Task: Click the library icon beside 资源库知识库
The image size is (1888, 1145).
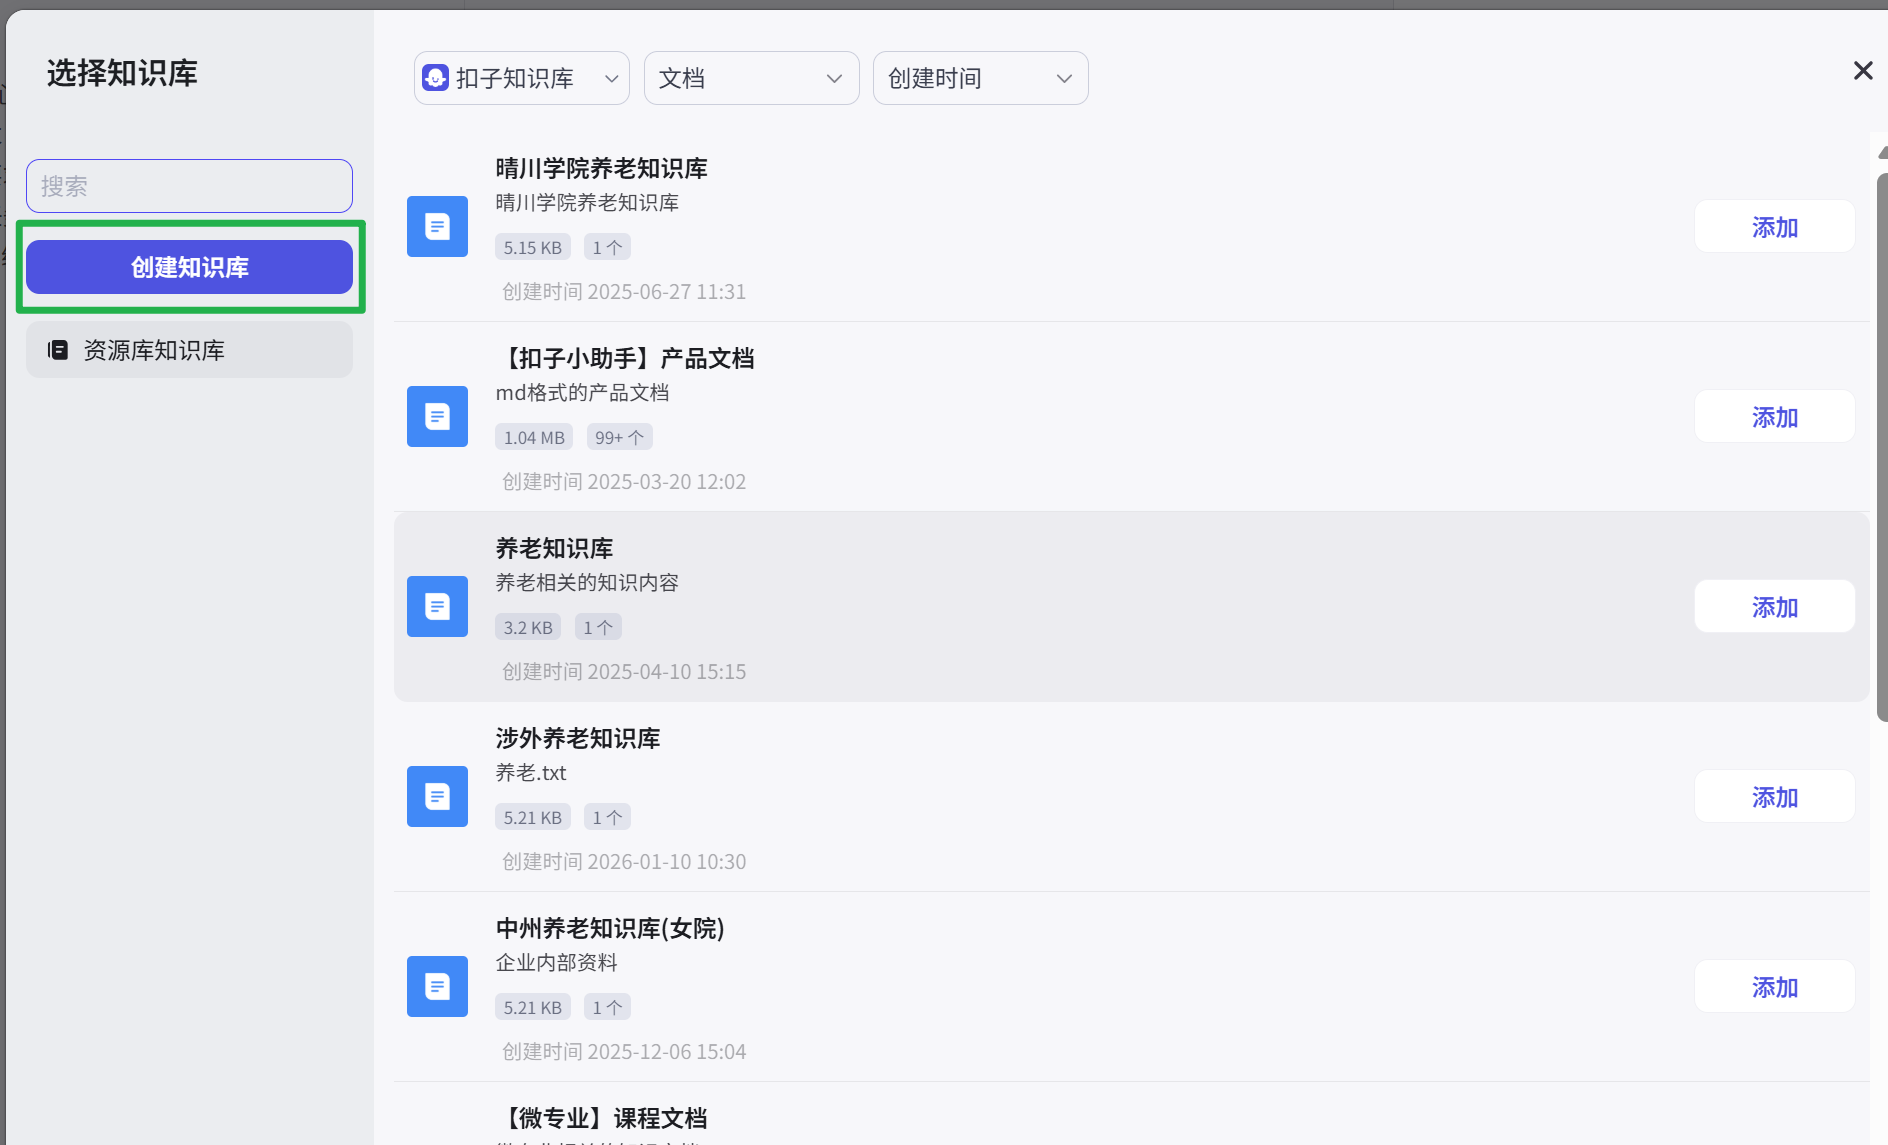Action: 57,350
